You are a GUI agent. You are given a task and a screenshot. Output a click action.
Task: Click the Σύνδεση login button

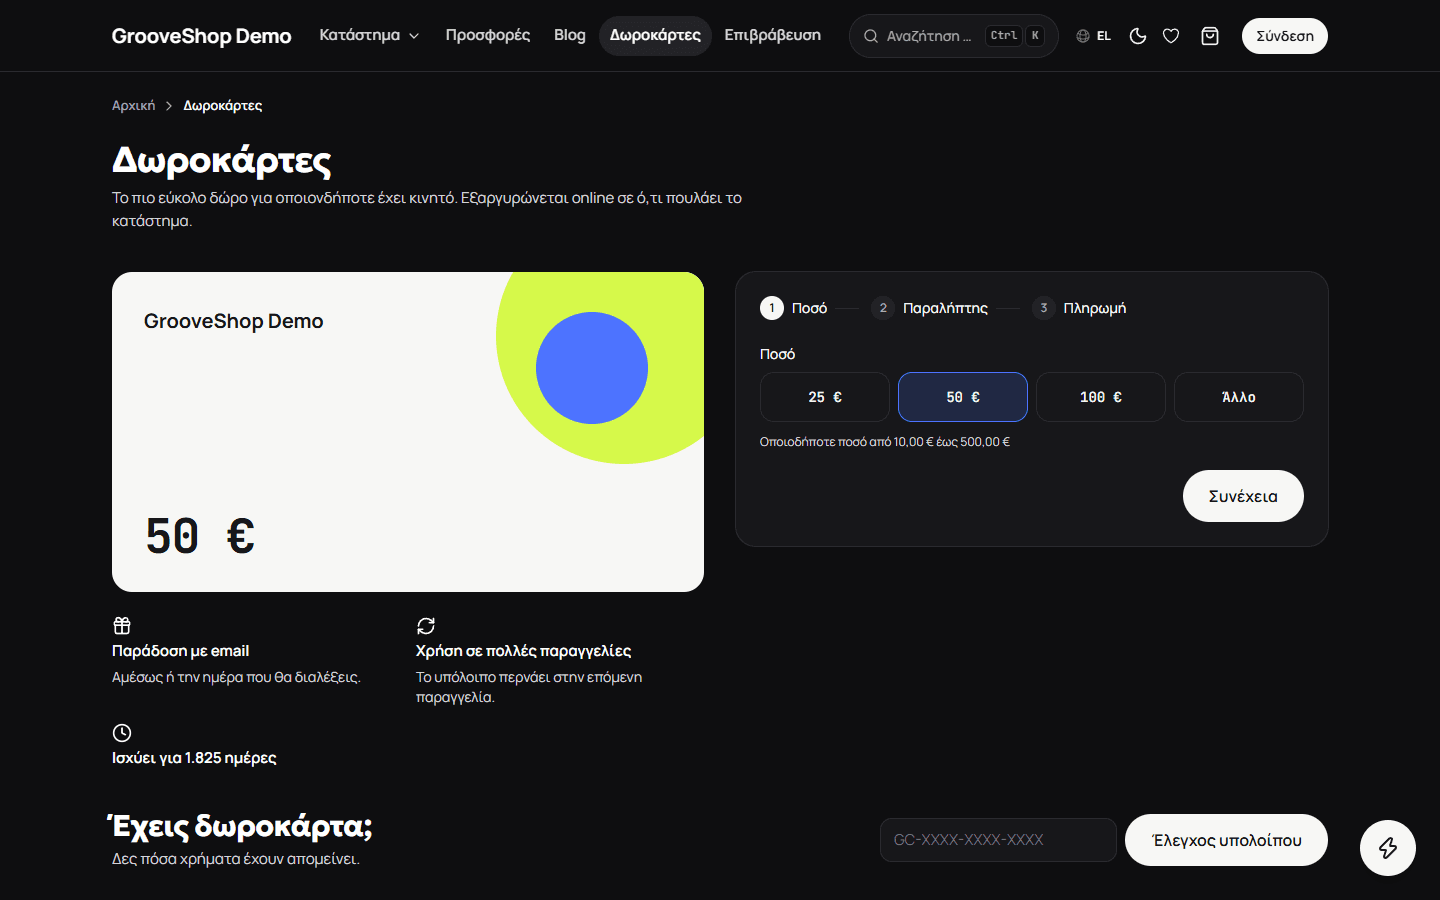pos(1285,36)
